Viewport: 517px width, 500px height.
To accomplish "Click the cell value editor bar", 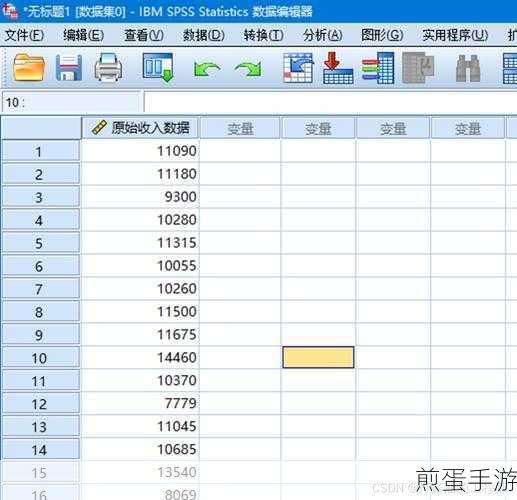I will 330,102.
